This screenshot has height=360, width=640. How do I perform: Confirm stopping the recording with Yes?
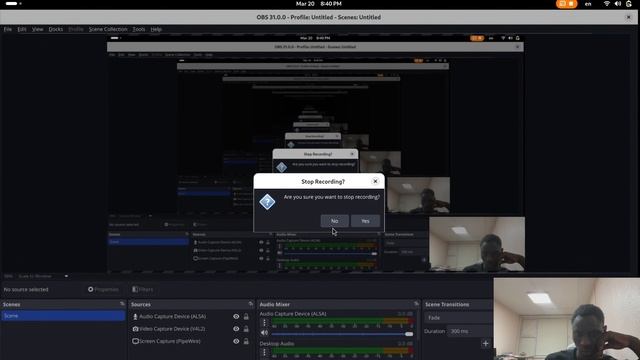pos(365,221)
